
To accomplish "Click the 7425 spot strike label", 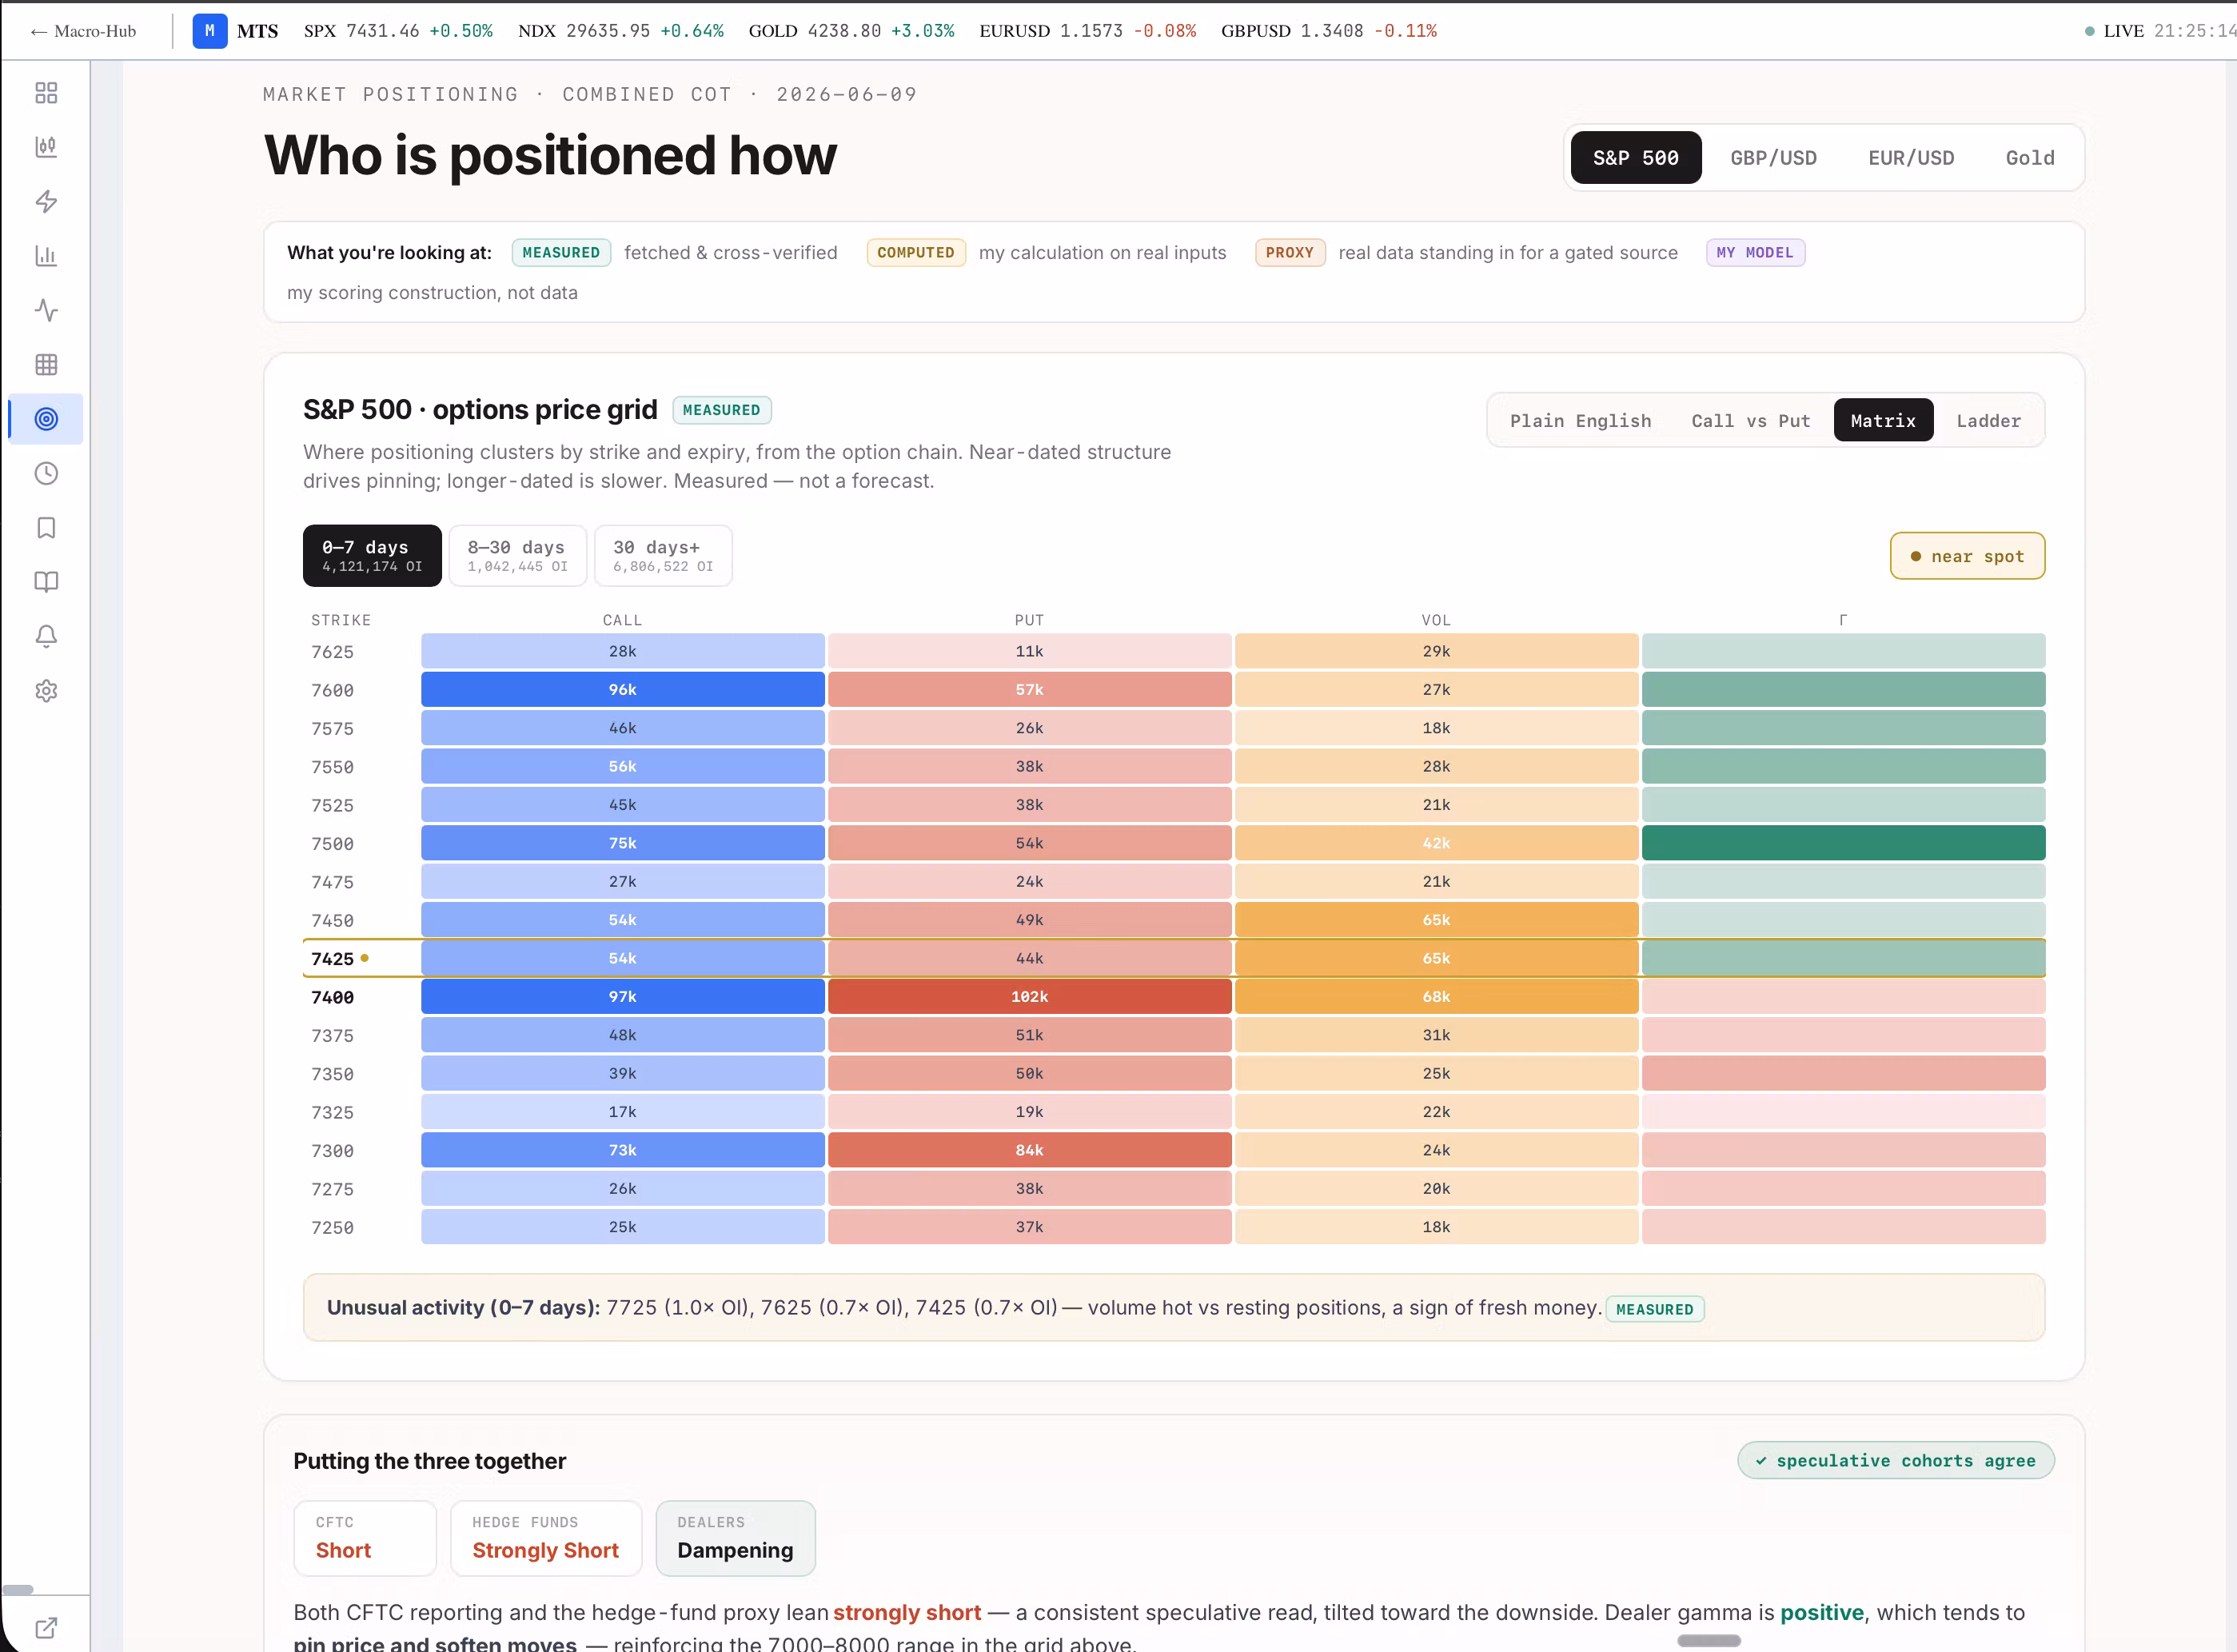I will point(332,959).
